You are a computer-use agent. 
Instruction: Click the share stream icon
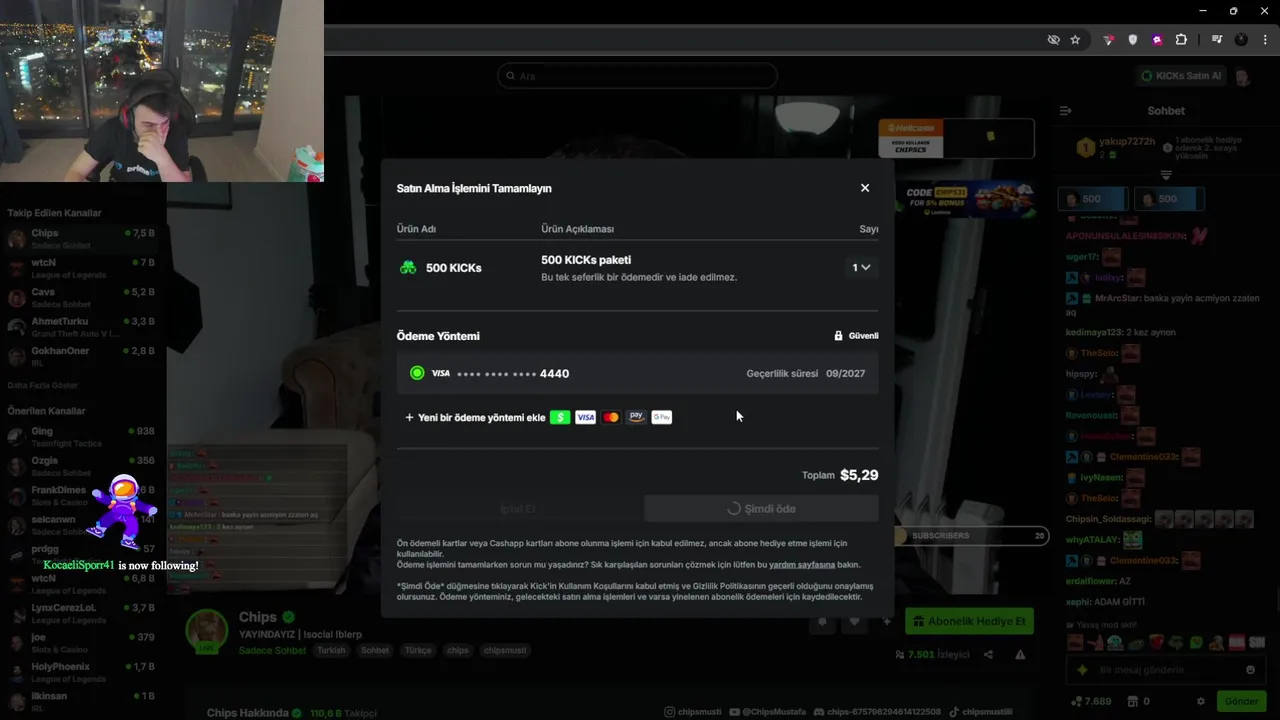click(988, 655)
